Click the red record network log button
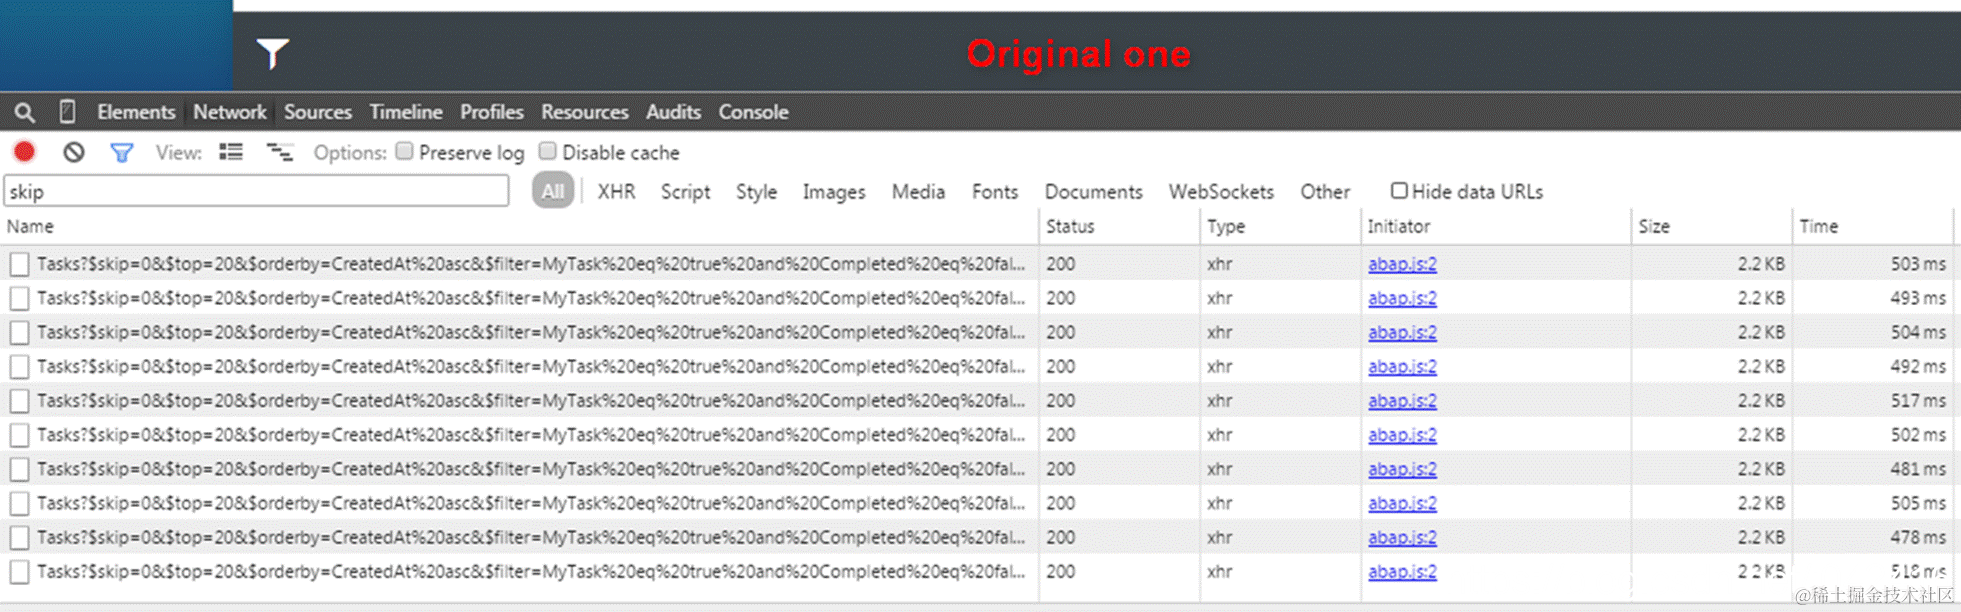1961x612 pixels. click(24, 152)
